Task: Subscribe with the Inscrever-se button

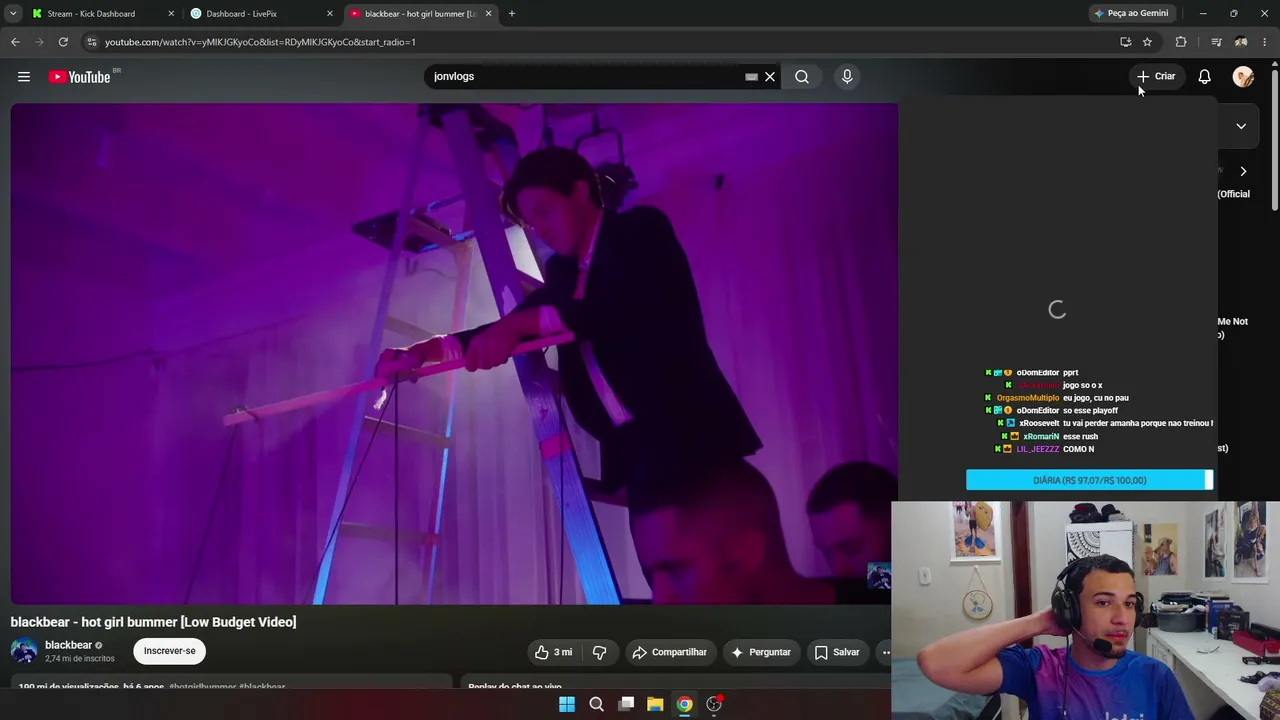Action: [x=169, y=651]
